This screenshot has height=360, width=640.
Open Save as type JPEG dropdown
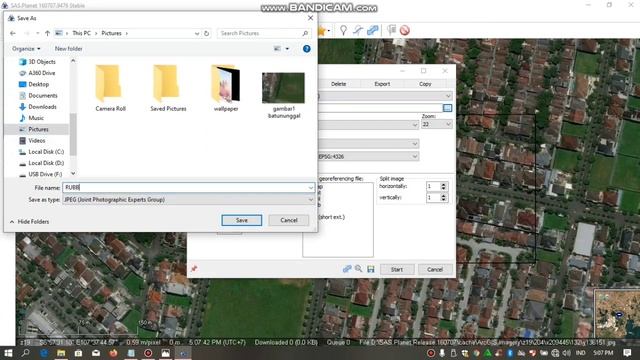(x=311, y=200)
